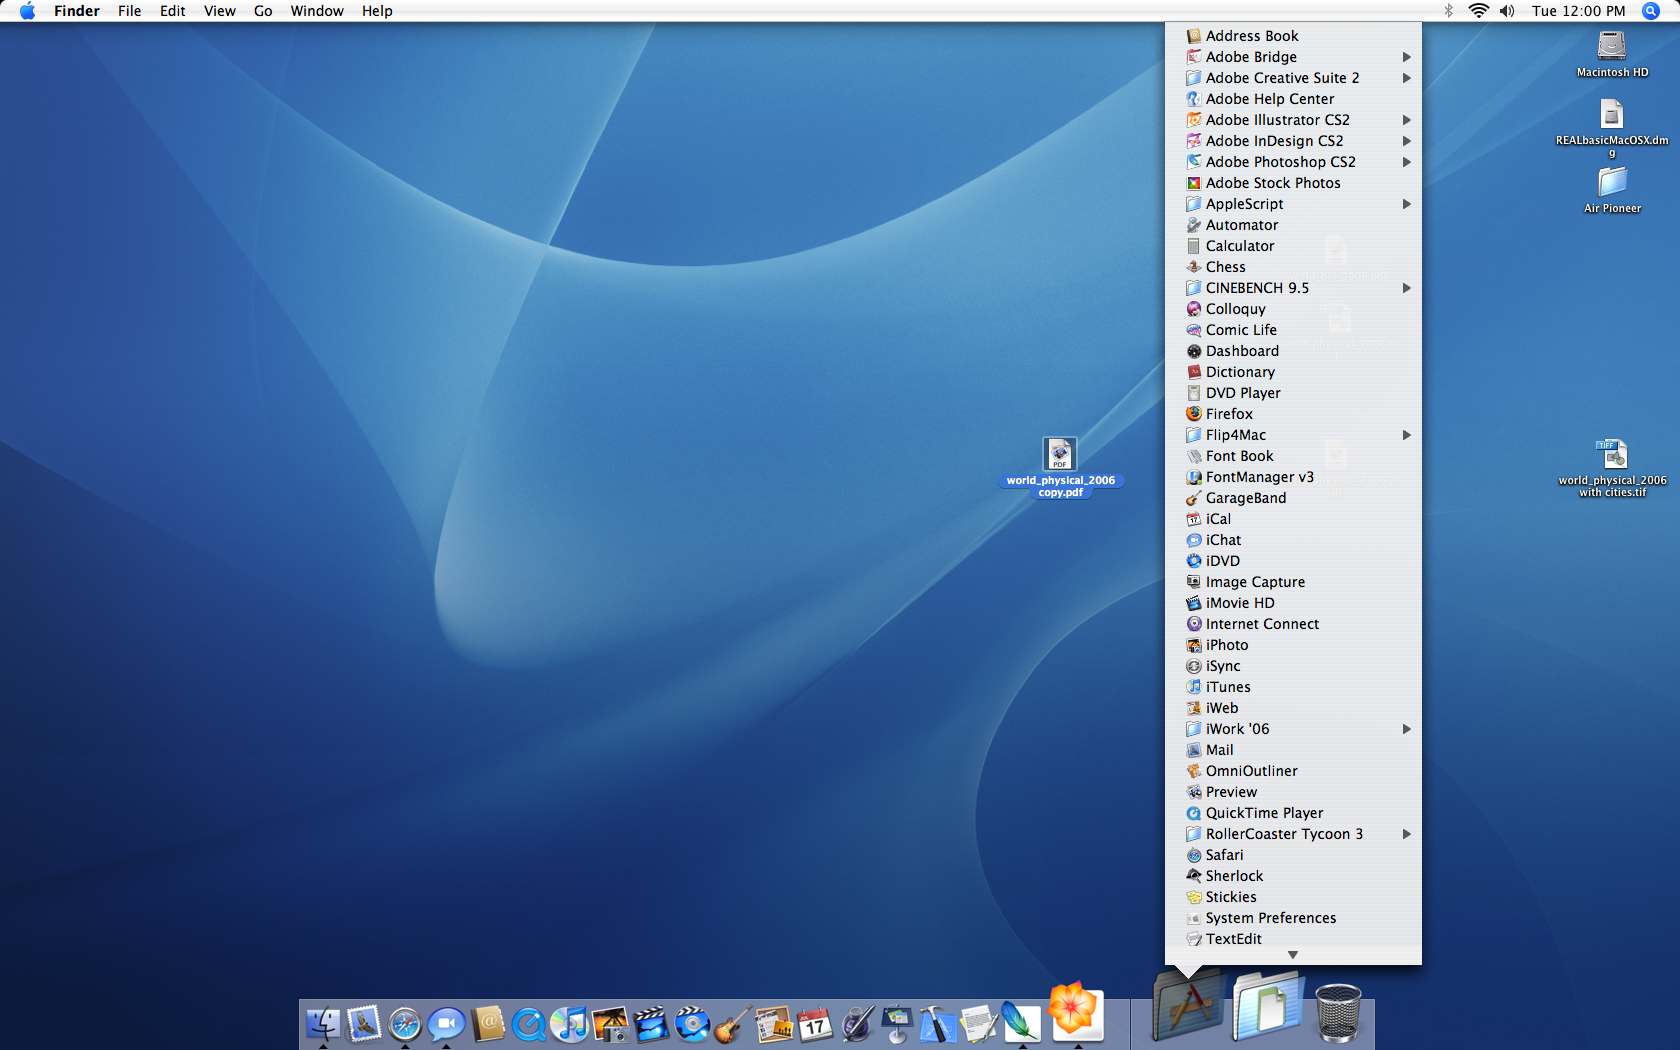Open Address Book icon in the Dock
Screen dimensions: 1680x1050
pyautogui.click(x=488, y=1024)
